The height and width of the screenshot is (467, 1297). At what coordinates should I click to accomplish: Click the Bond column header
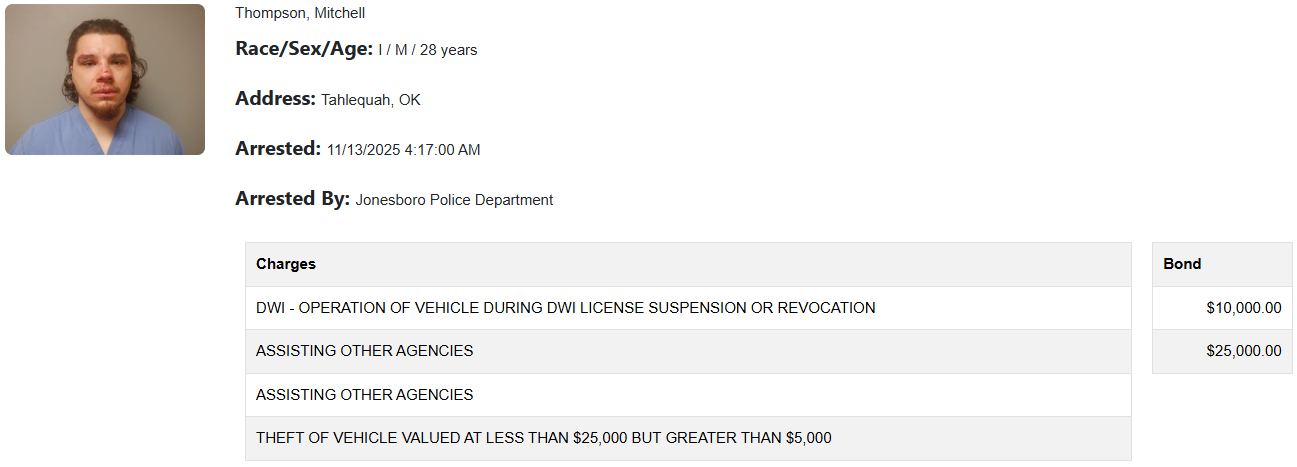pos(1182,264)
